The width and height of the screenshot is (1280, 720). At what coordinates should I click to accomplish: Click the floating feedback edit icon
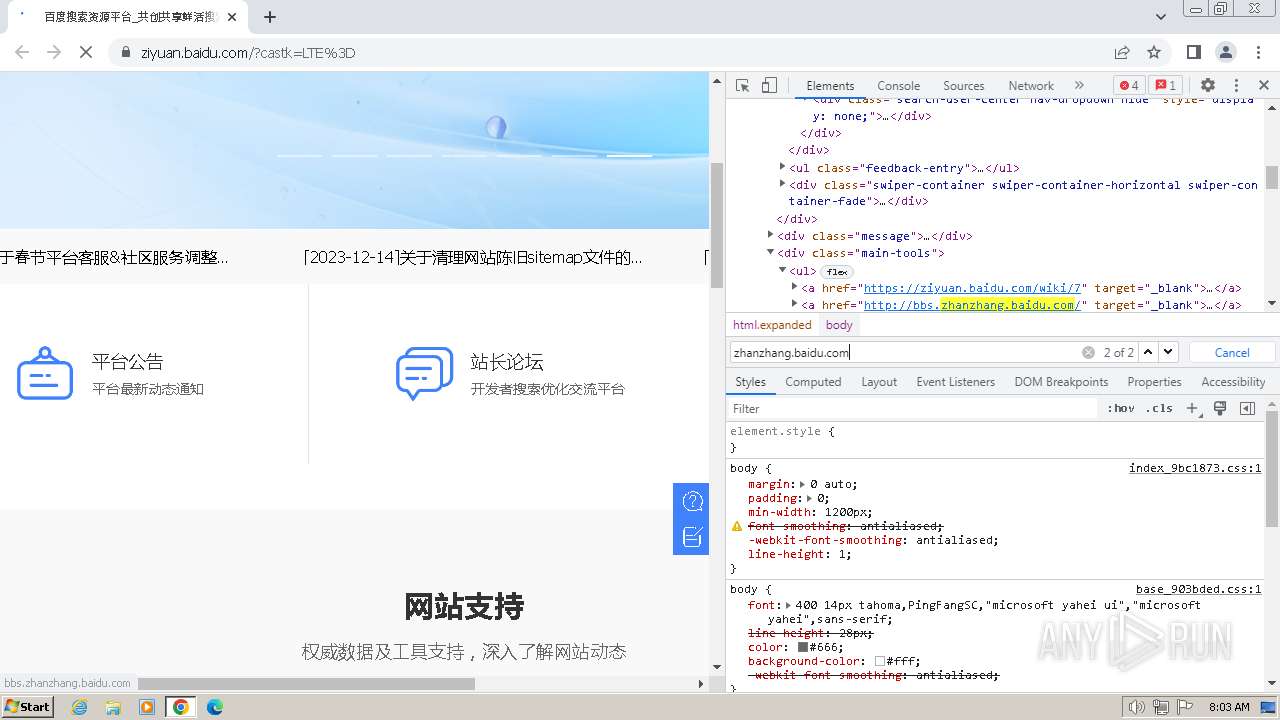pyautogui.click(x=692, y=537)
